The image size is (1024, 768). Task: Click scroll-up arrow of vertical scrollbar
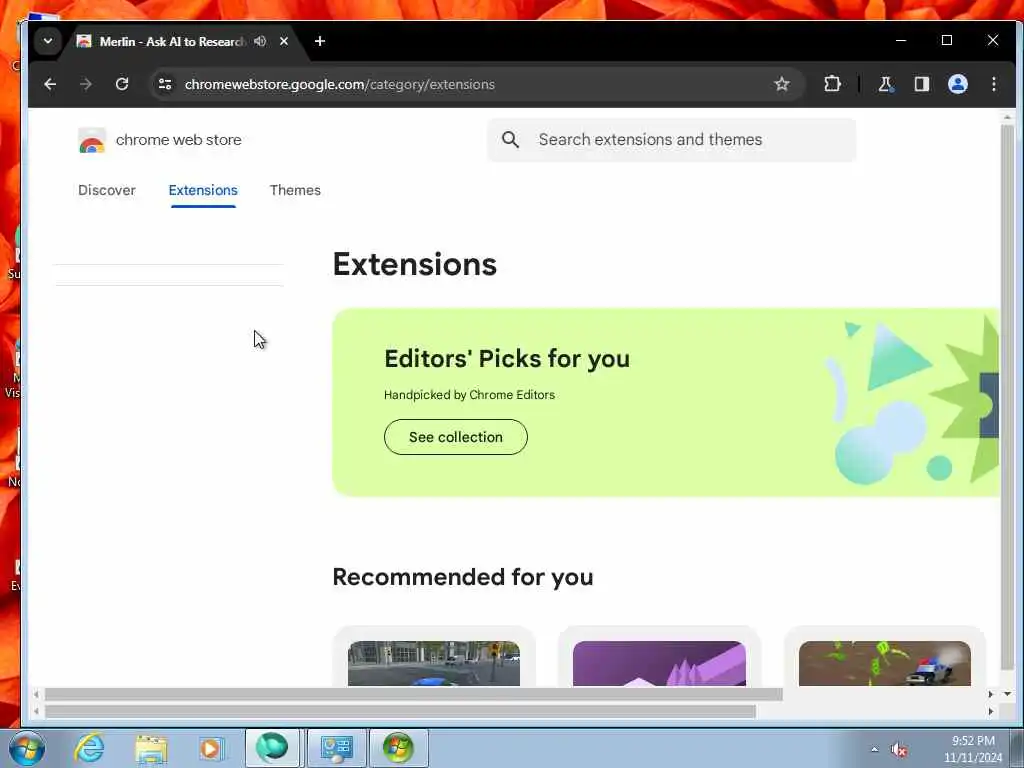[1007, 118]
